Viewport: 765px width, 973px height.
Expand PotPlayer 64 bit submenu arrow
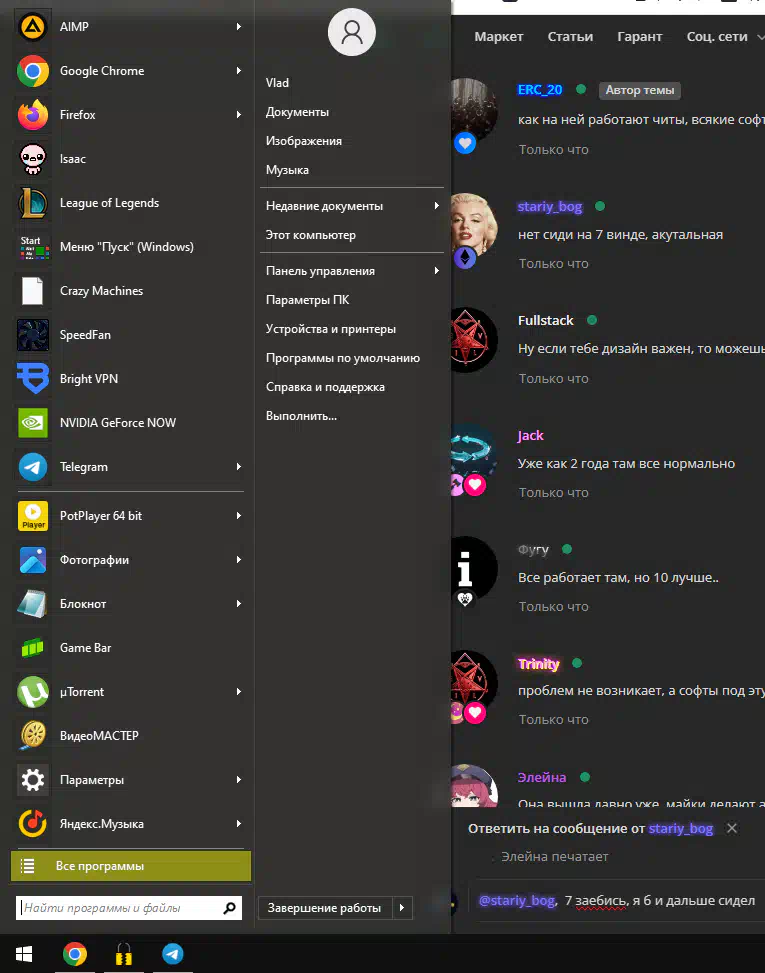point(239,516)
